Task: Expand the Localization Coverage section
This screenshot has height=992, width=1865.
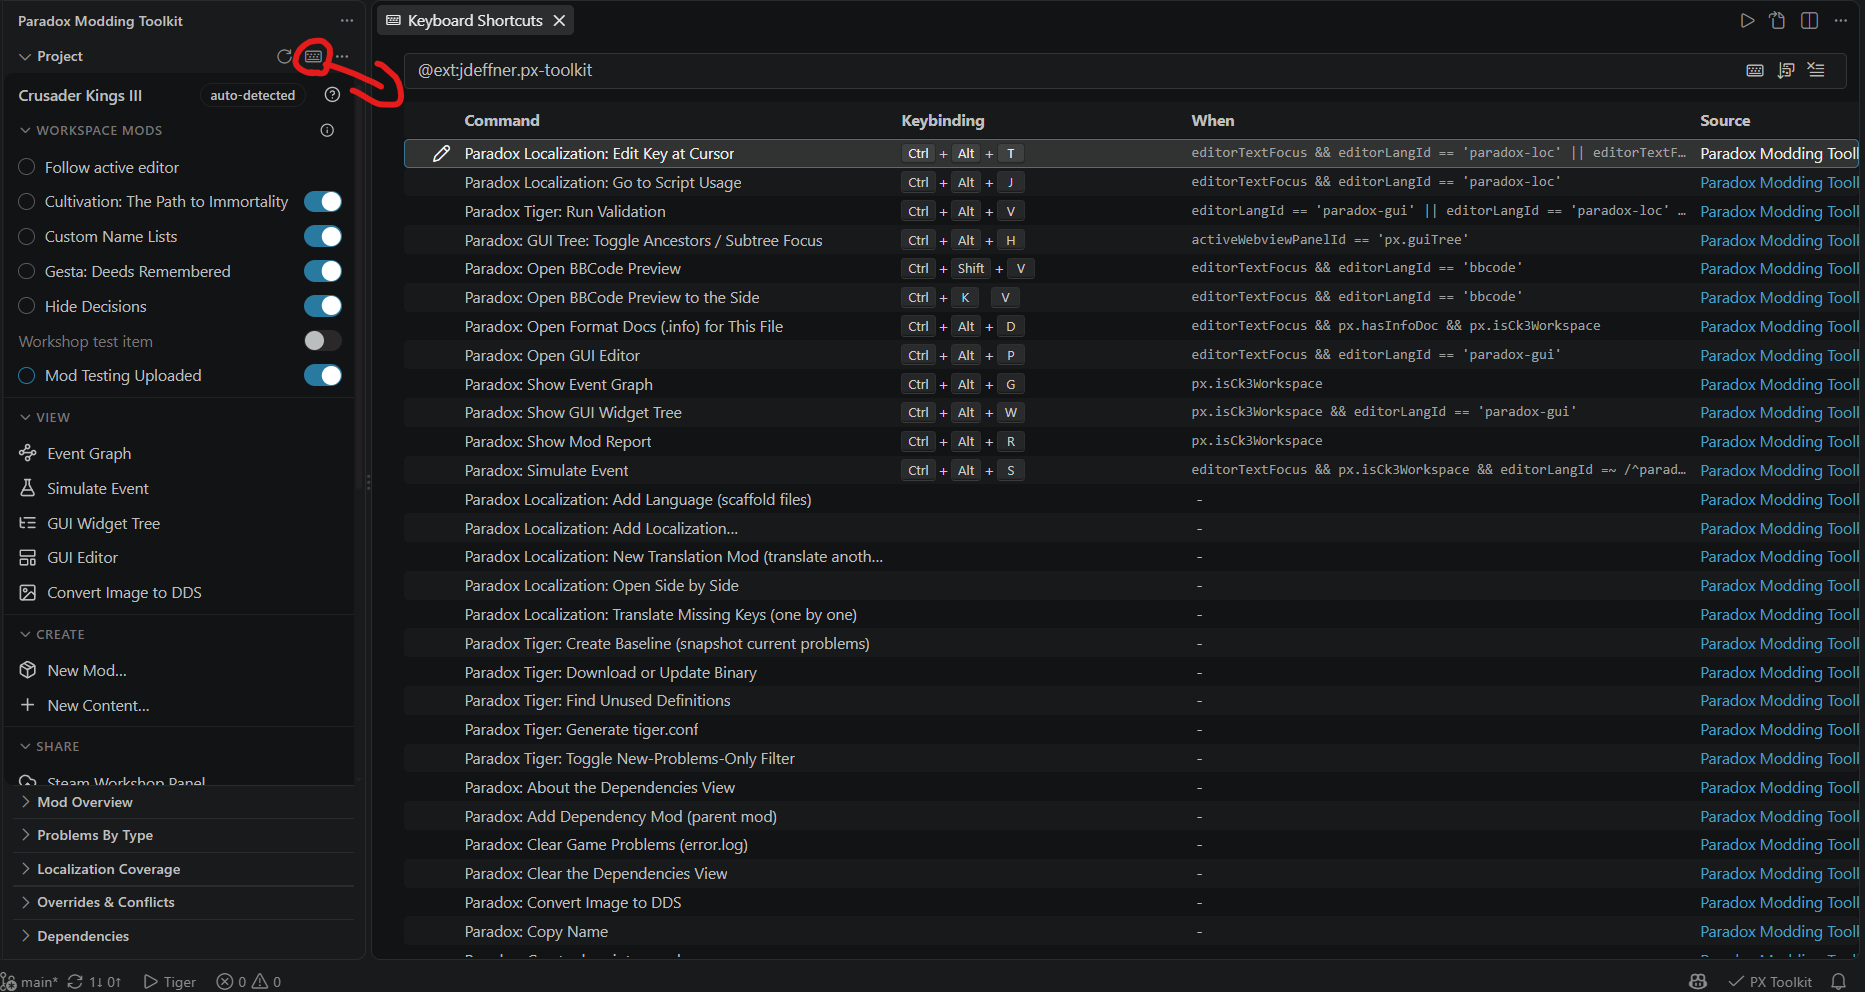Action: 185,869
